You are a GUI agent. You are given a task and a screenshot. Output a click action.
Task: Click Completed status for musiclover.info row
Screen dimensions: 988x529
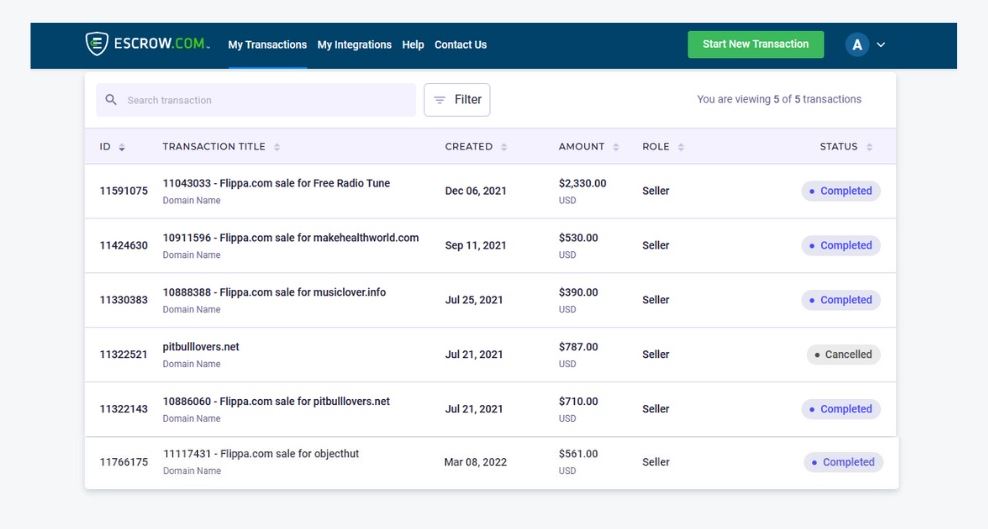[x=841, y=300]
